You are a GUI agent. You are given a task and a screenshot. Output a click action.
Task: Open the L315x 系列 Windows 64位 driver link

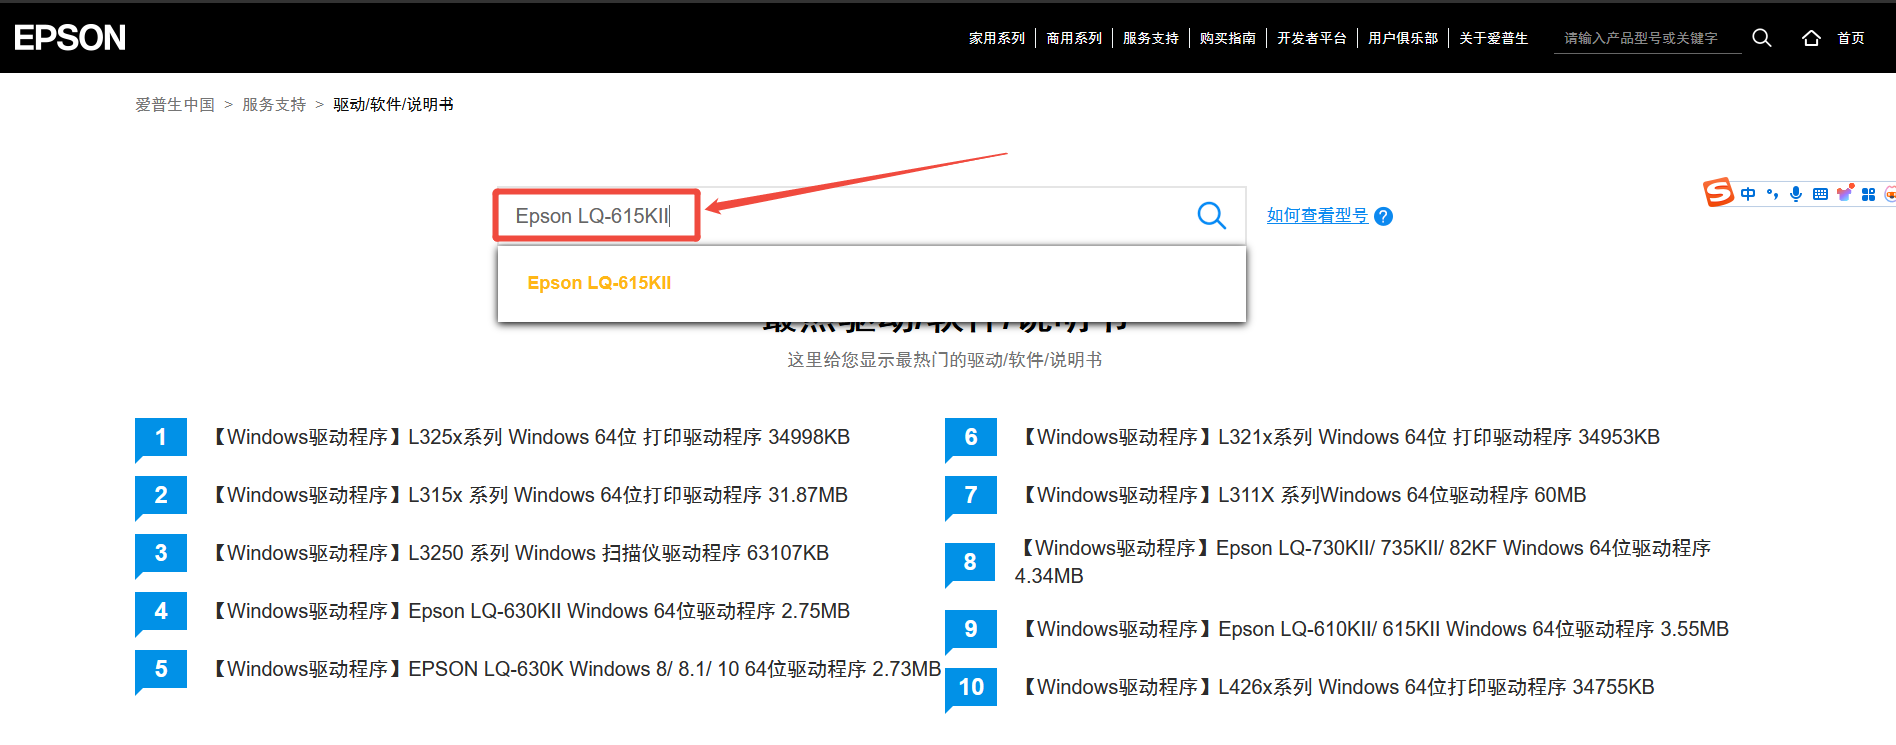coord(528,495)
